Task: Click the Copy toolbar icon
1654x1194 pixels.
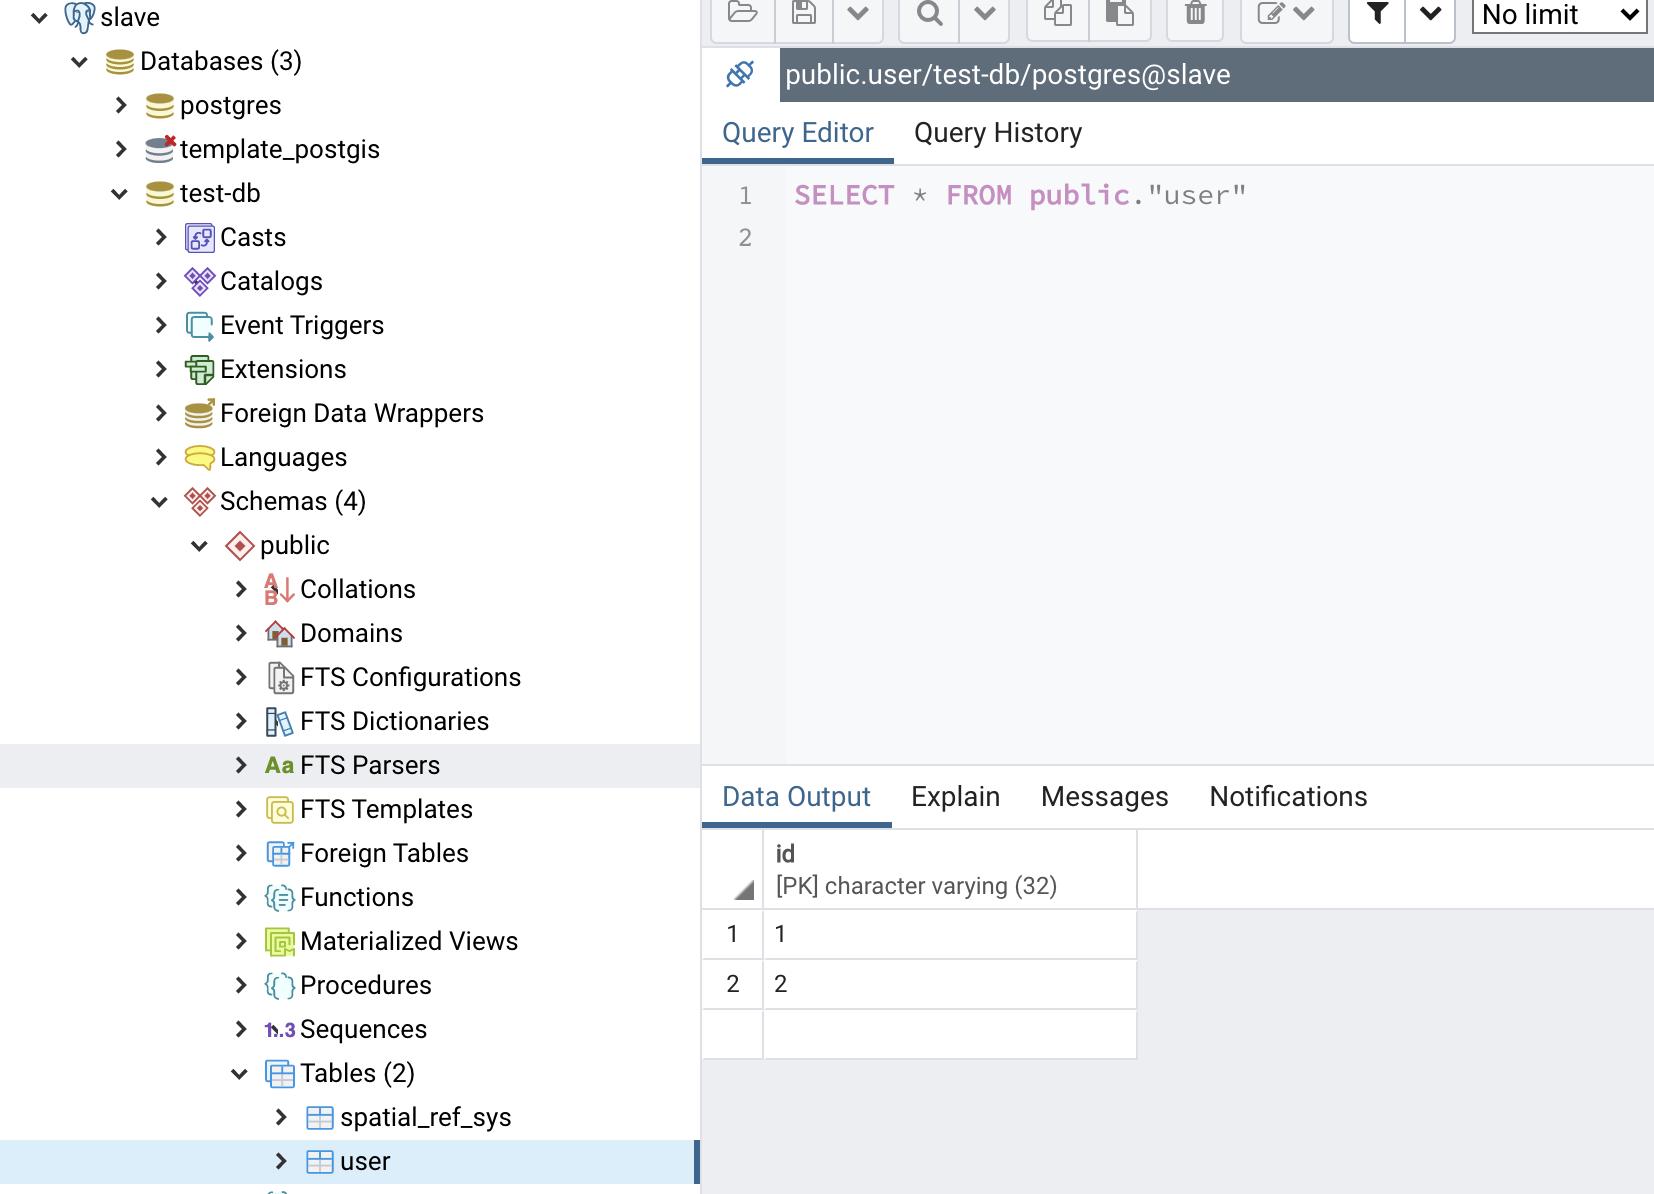Action: click(1058, 13)
